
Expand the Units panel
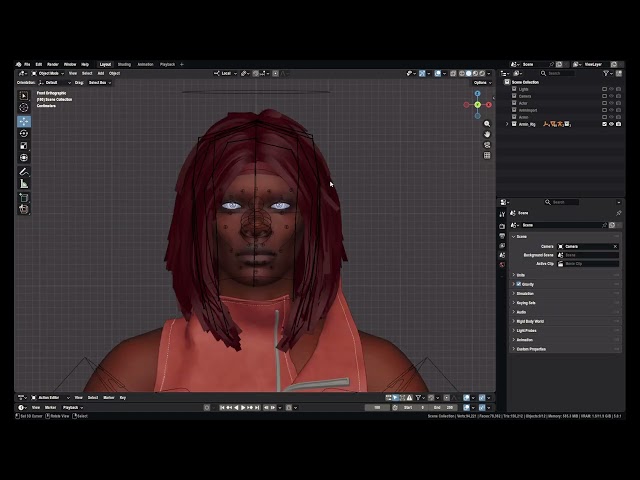tap(565, 275)
